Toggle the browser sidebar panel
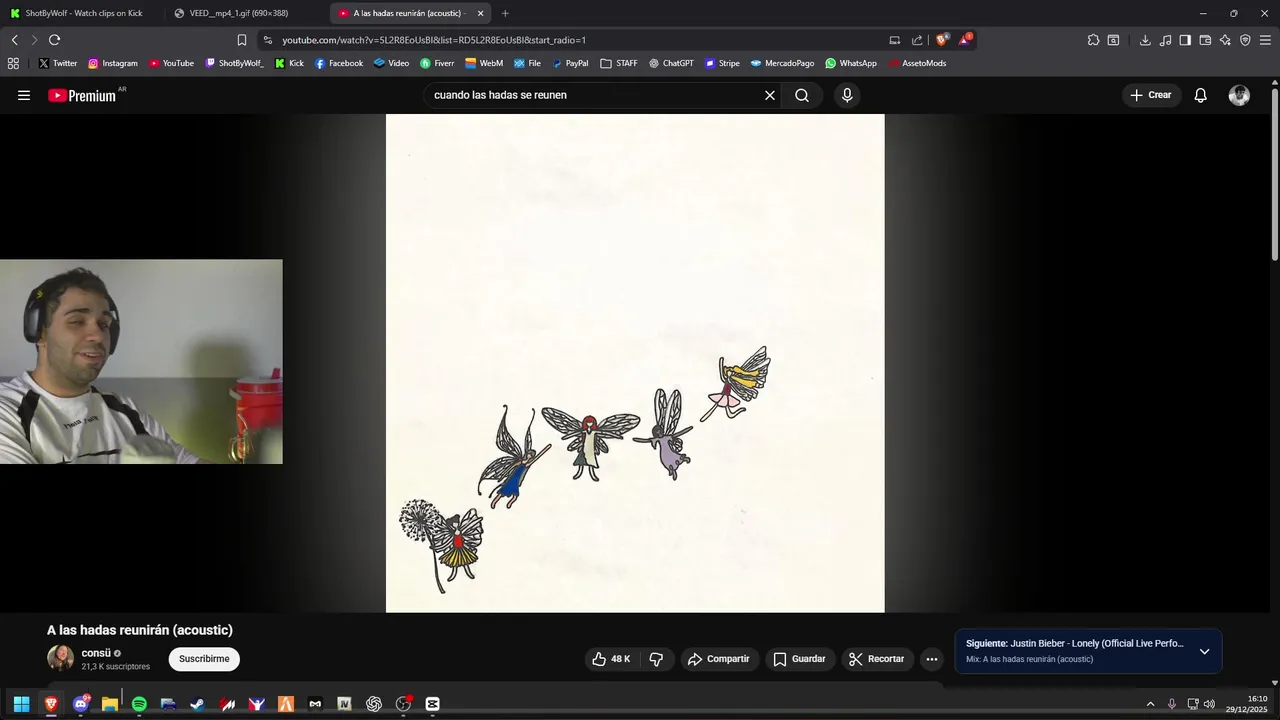The image size is (1280, 720). coord(1185,40)
